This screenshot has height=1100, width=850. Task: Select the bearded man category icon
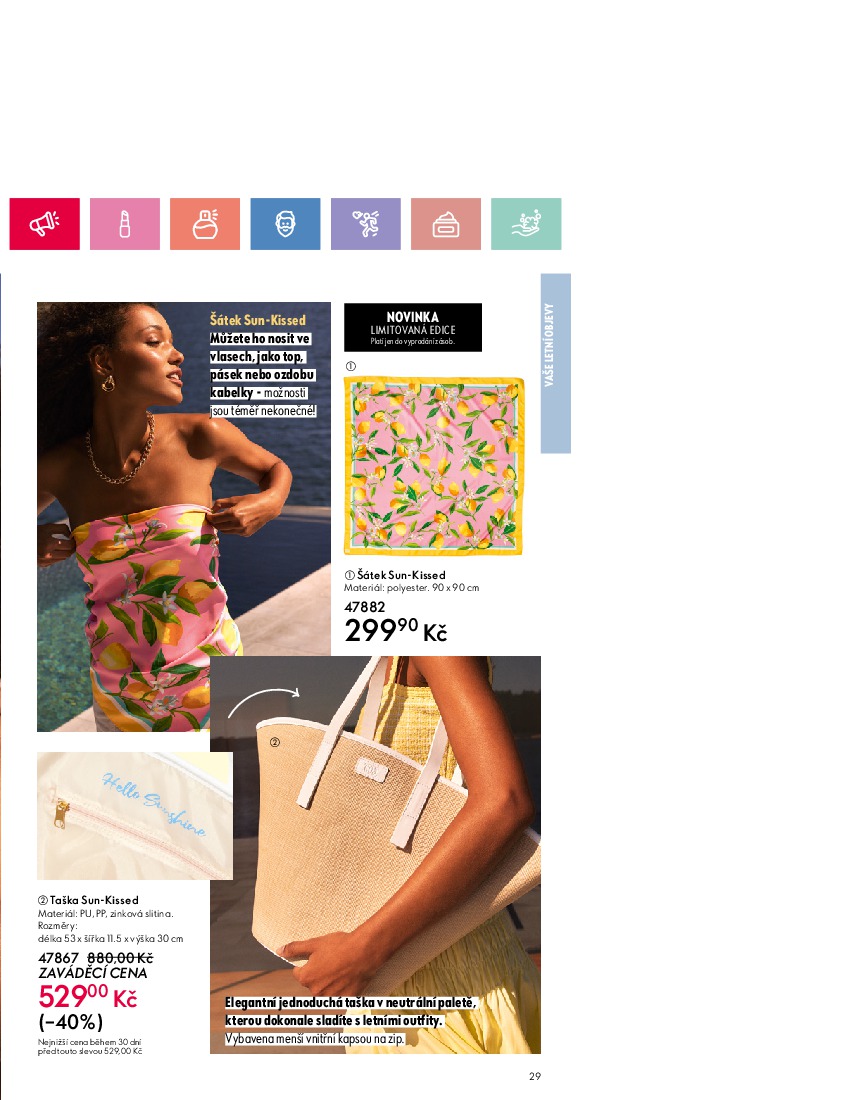tap(285, 224)
